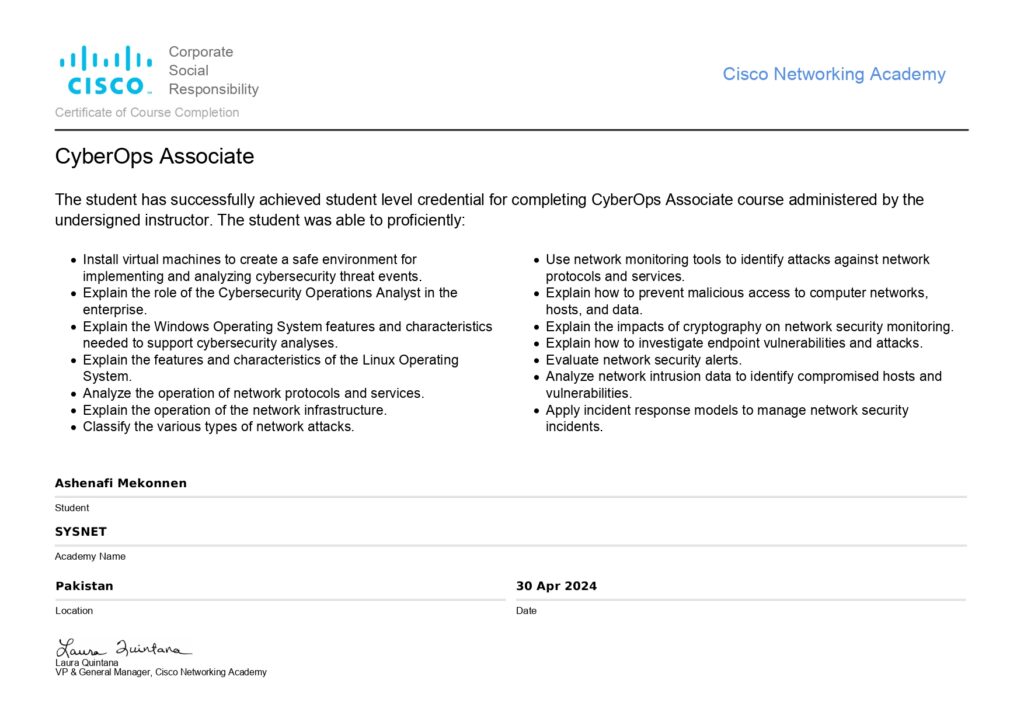Click the Cisco logo
The width and height of the screenshot is (1024, 725).
104,69
